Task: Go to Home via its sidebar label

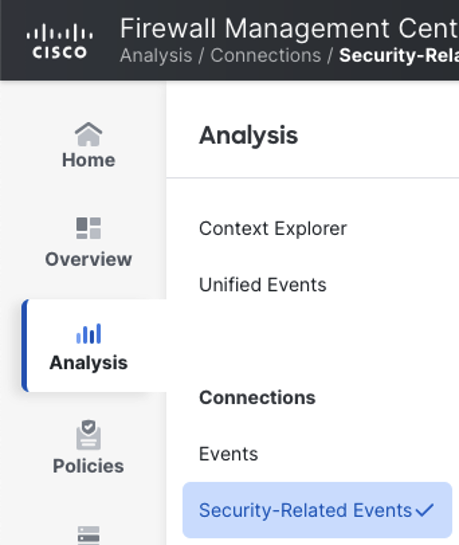Action: 89,160
